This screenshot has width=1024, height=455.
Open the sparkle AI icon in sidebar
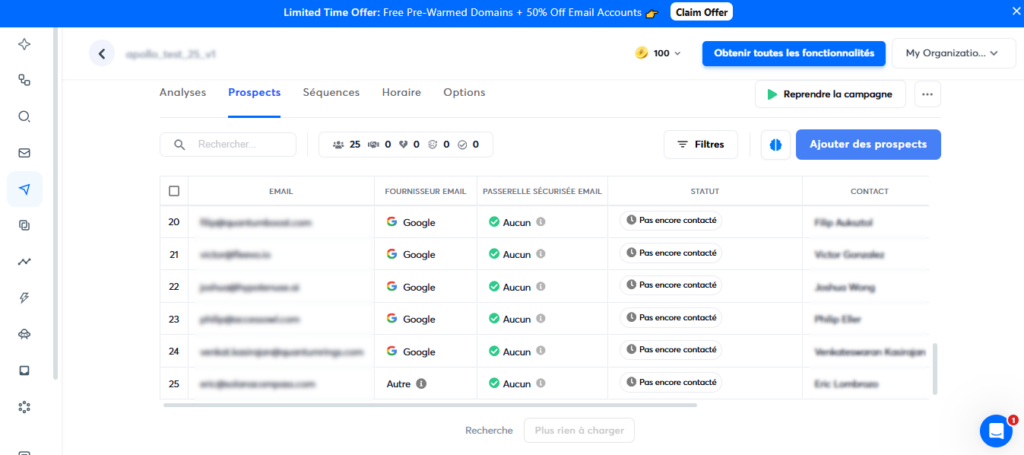[25, 45]
